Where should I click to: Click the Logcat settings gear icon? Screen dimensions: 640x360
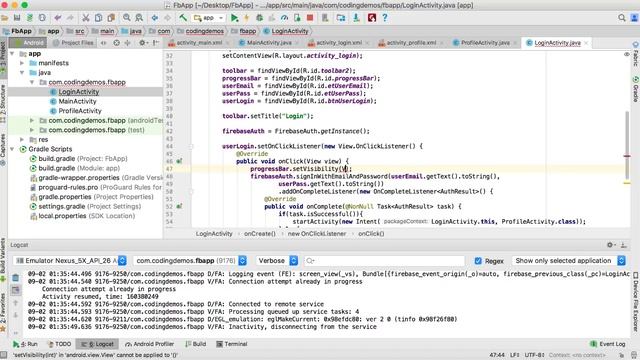pyautogui.click(x=610, y=245)
